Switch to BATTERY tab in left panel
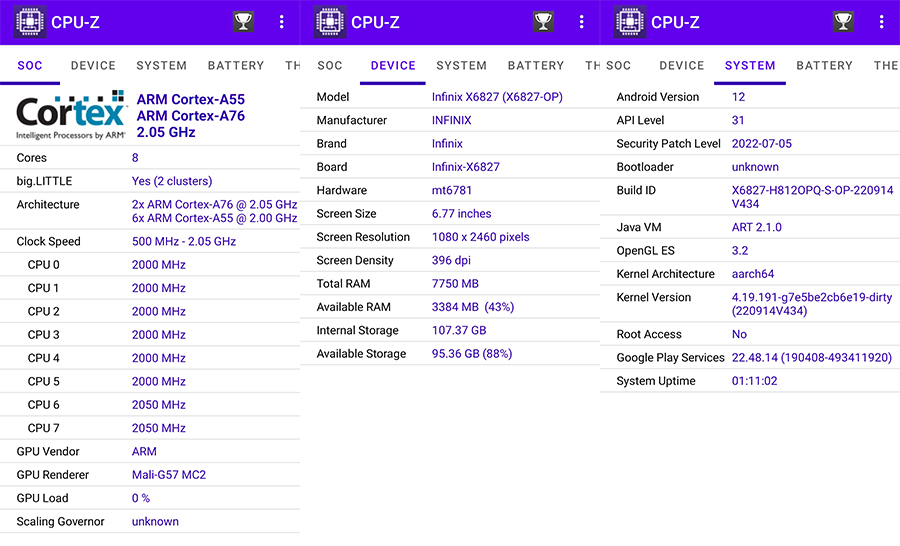The width and height of the screenshot is (900, 546). (x=236, y=65)
